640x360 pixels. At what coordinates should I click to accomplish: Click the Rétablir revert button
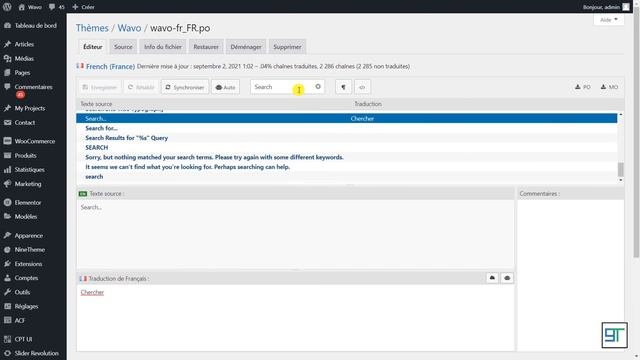[x=141, y=87]
